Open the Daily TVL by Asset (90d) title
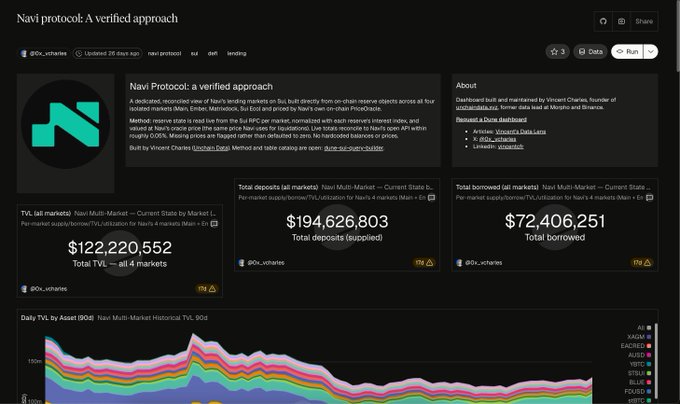 (57, 318)
